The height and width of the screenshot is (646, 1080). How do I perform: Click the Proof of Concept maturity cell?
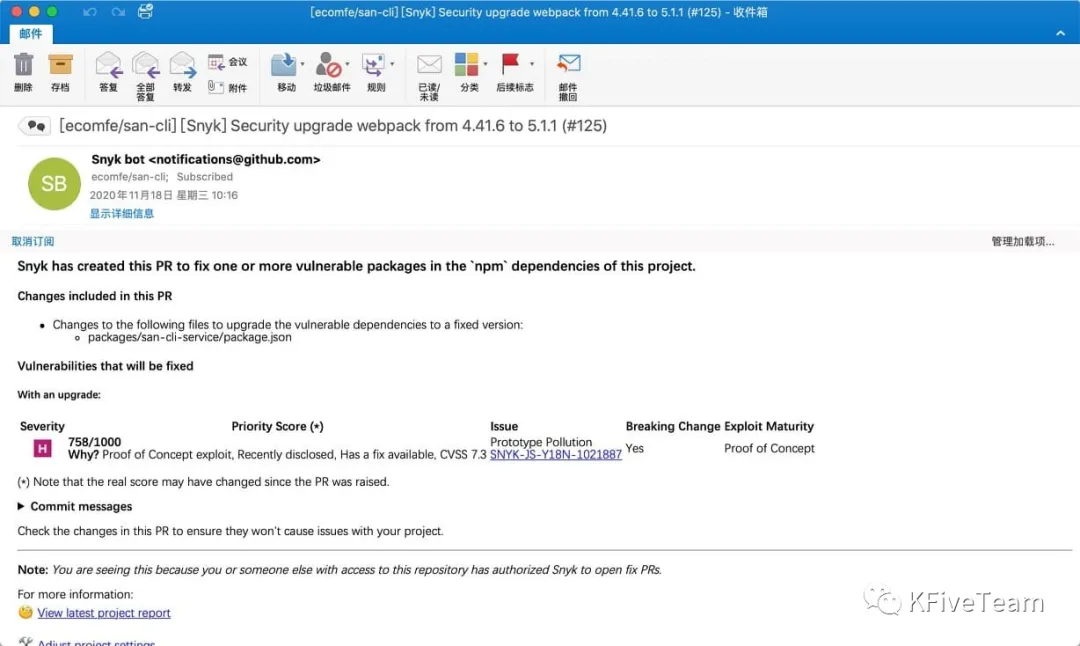769,448
